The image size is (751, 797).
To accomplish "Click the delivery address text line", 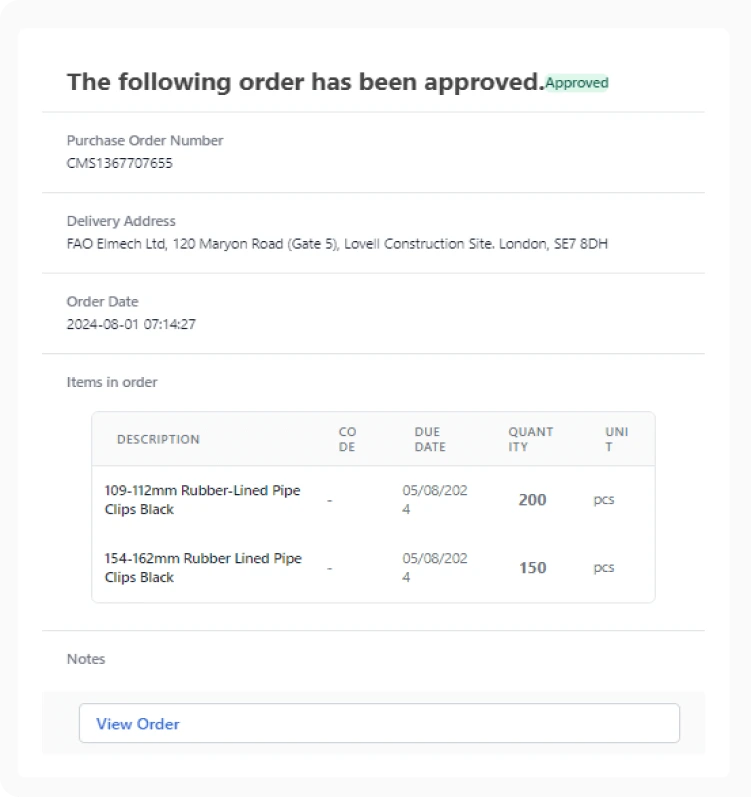I will point(337,244).
